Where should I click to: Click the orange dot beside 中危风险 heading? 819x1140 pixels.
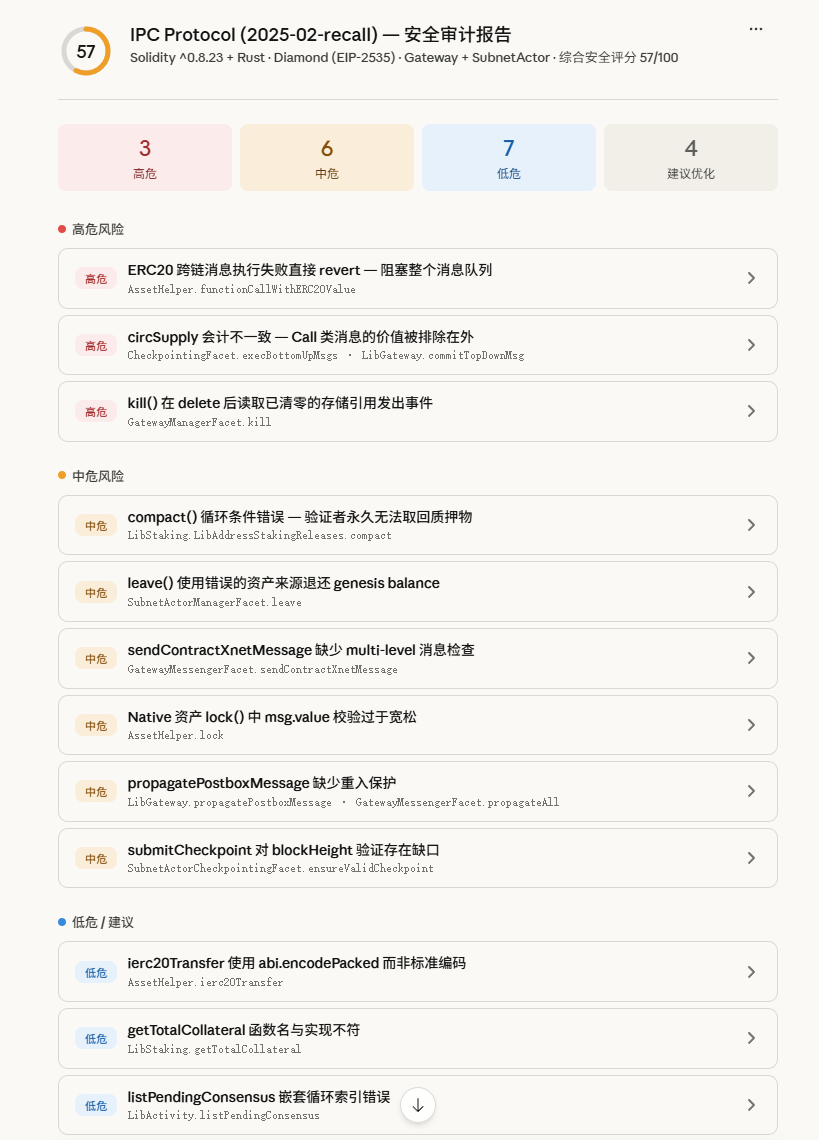(x=61, y=476)
